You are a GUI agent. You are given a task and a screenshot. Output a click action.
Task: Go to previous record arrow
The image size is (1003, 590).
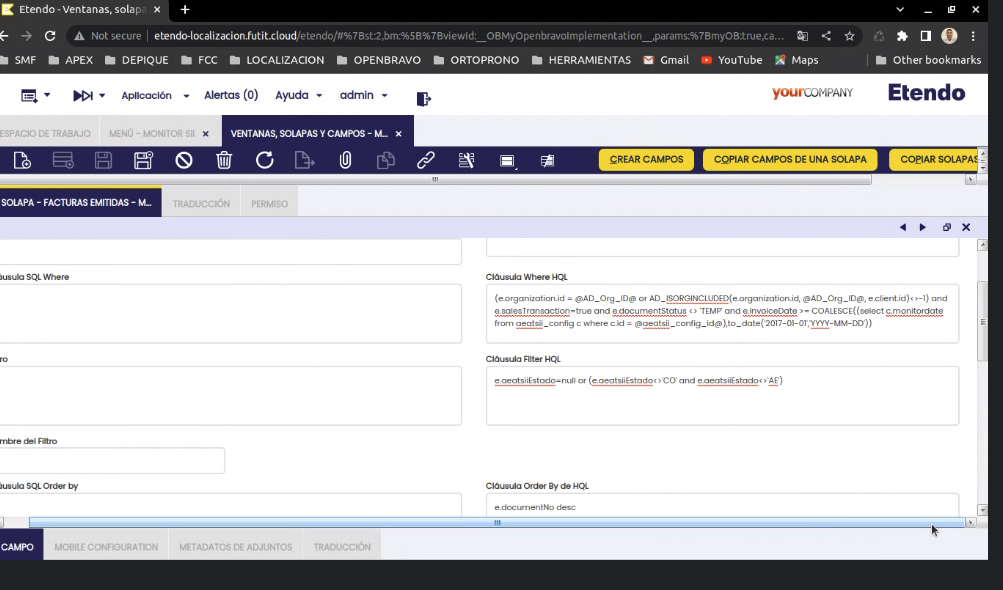tap(903, 227)
